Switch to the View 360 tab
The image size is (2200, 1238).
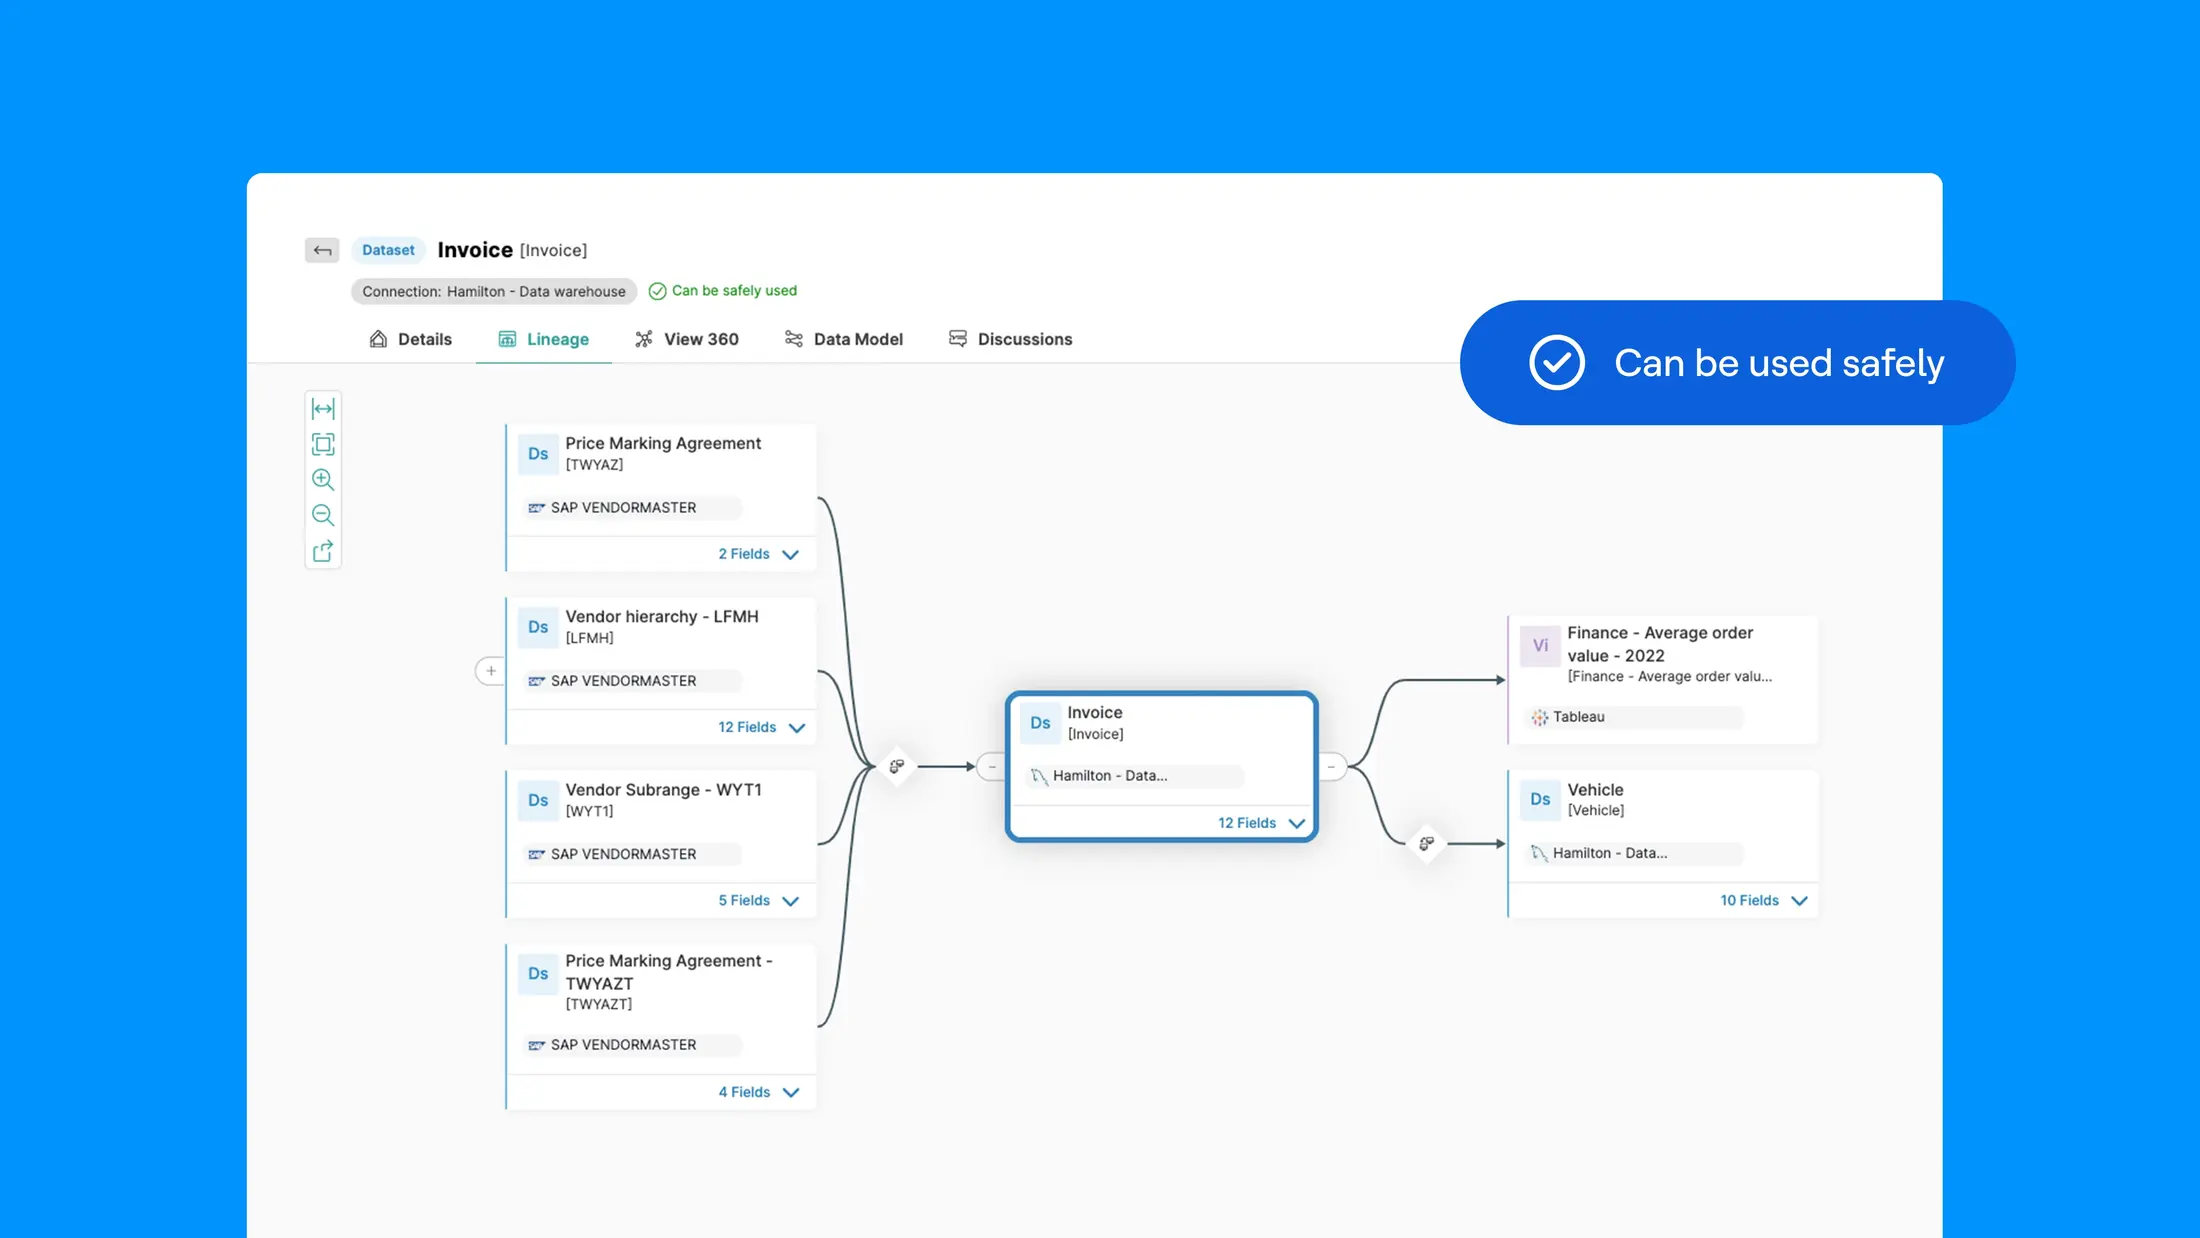point(687,339)
